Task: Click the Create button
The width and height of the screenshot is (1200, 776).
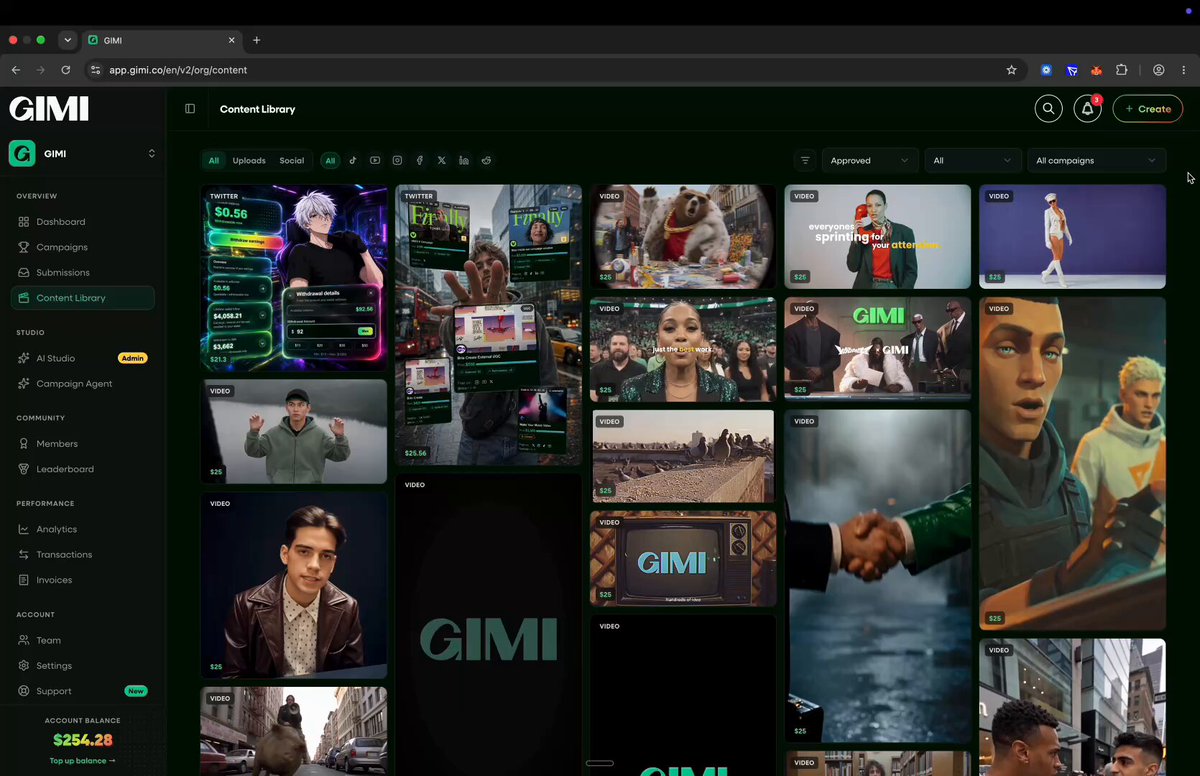Action: [x=1148, y=109]
